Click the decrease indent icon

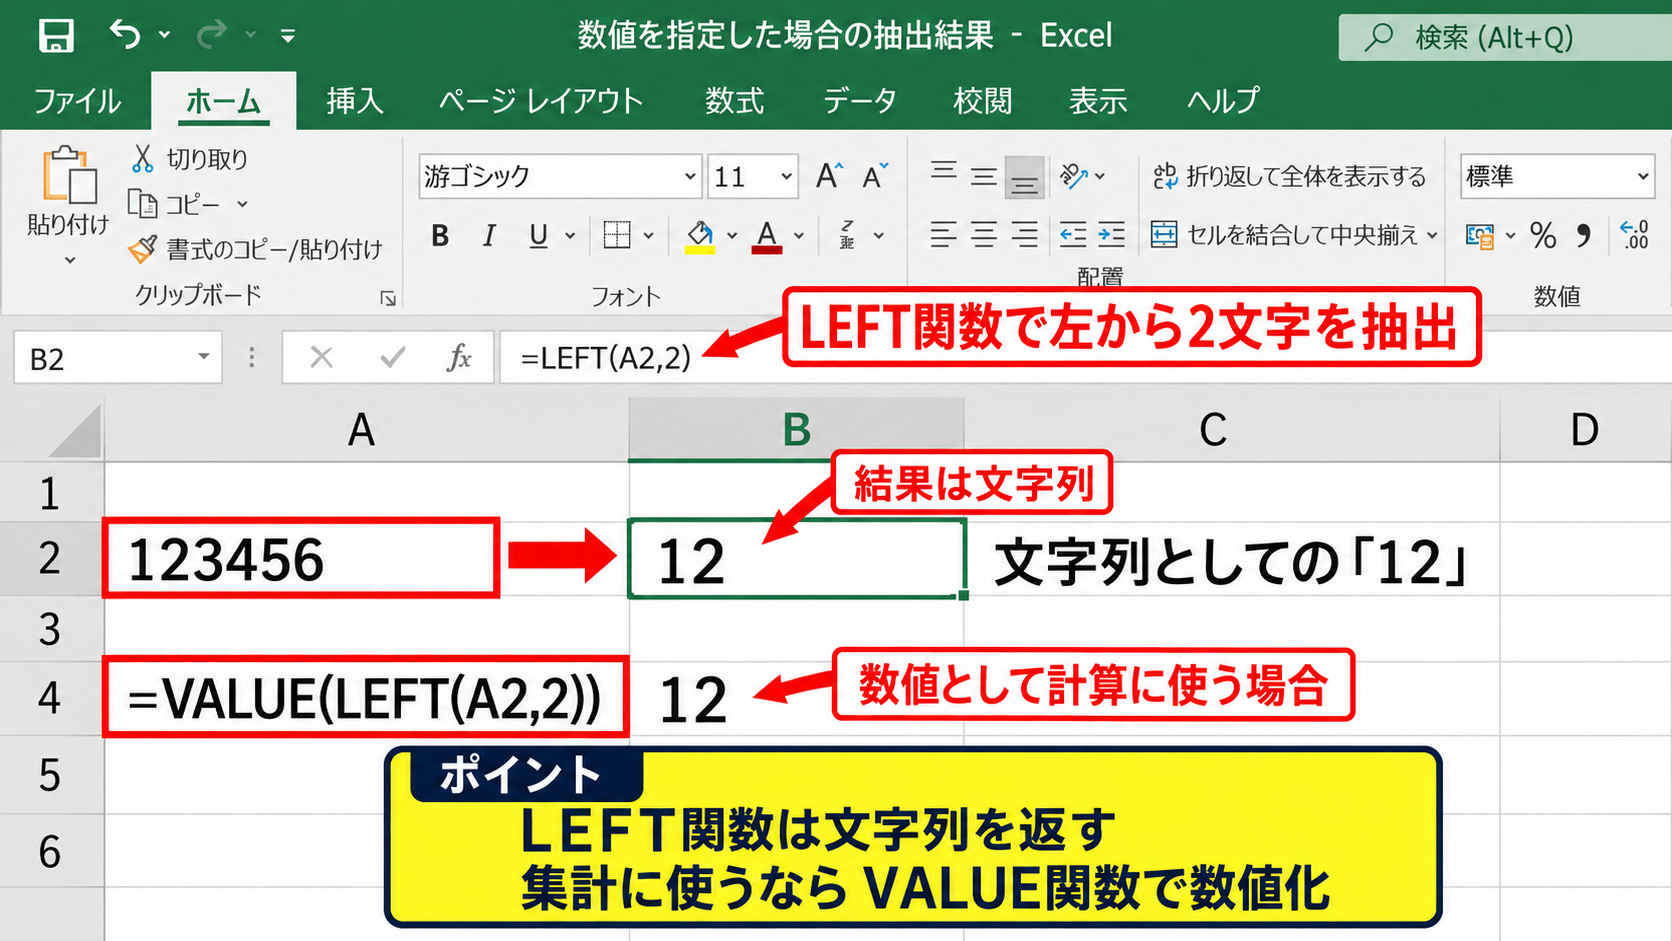click(x=1073, y=235)
